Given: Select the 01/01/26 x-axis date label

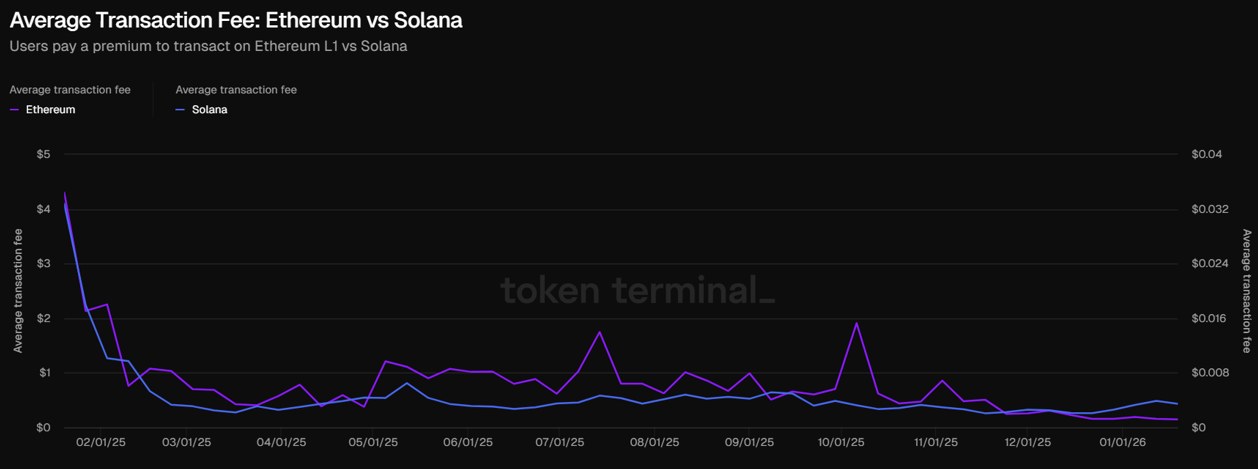Looking at the screenshot, I should tap(1121, 441).
